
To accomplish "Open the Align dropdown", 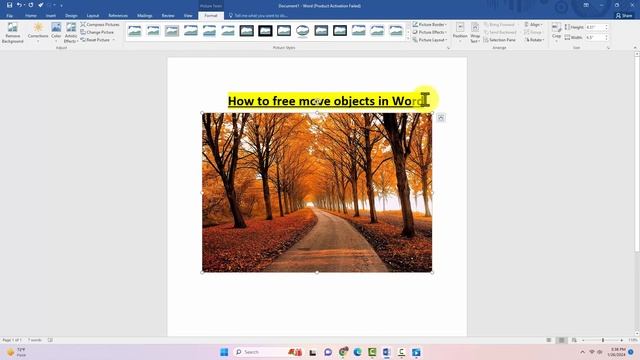I will 533,24.
